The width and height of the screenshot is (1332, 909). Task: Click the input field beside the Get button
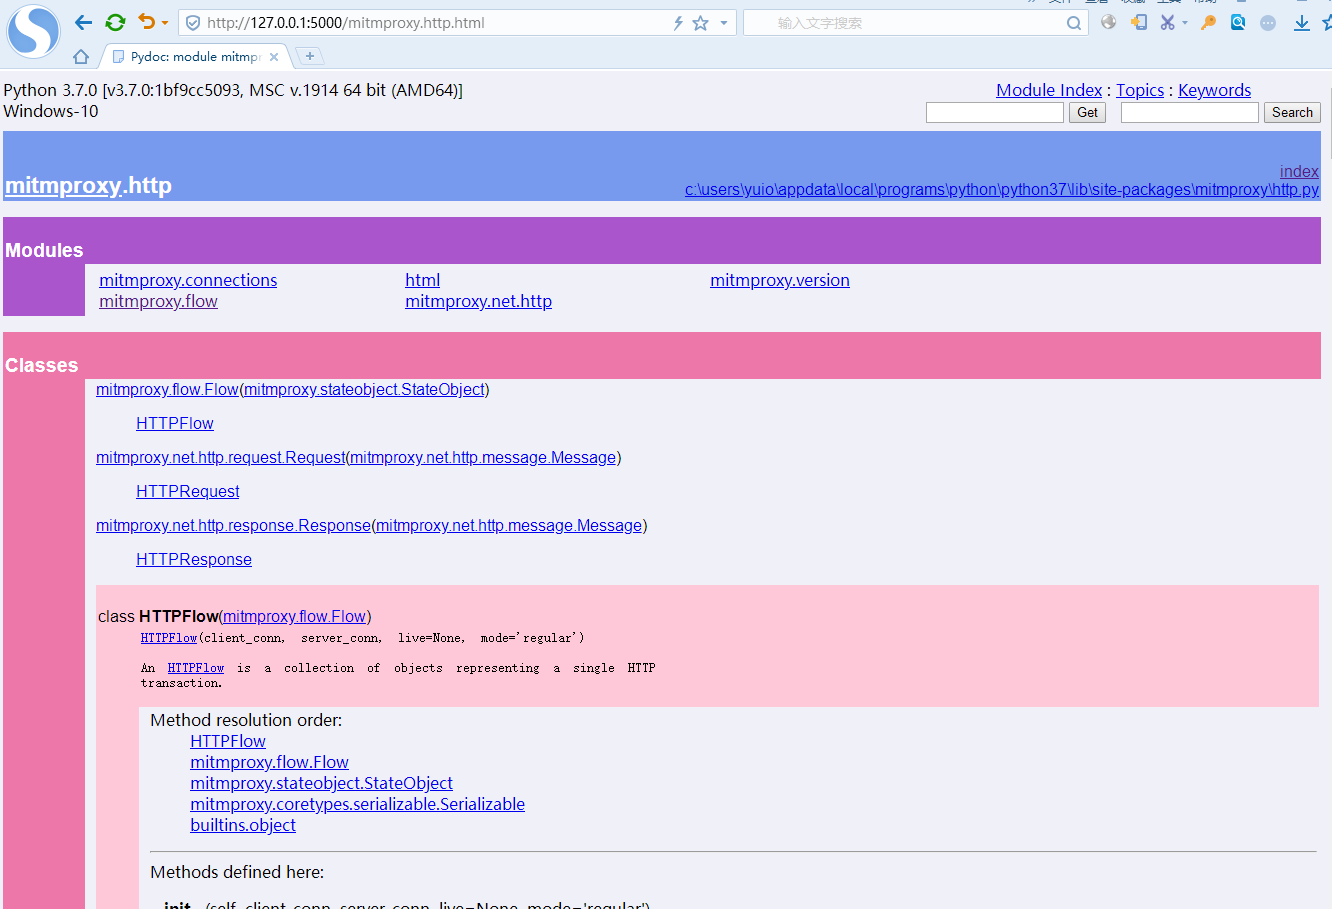click(x=994, y=113)
